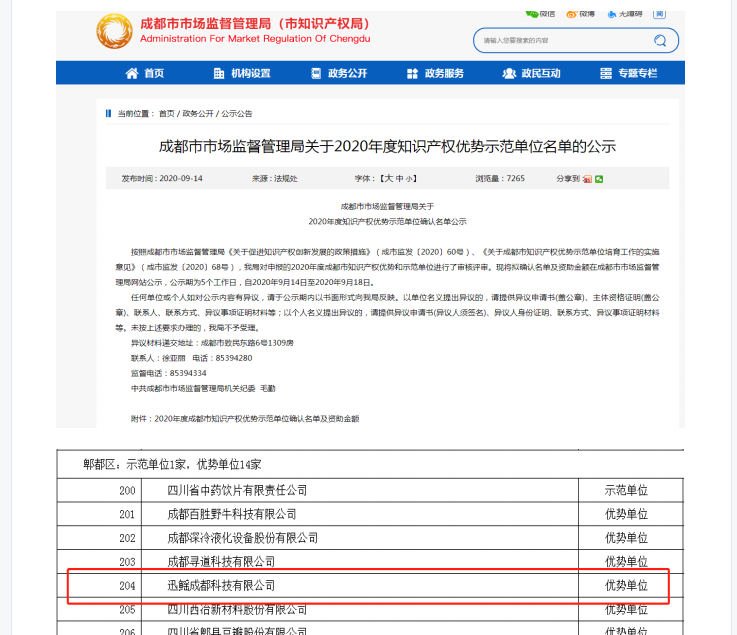Open the 专题专栏 menu item
The width and height of the screenshot is (737, 635).
pos(629,73)
